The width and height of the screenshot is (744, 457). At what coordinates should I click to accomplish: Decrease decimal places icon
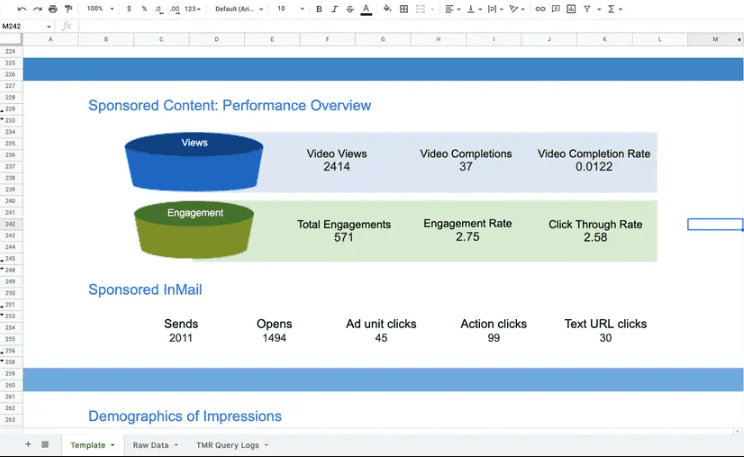point(159,9)
